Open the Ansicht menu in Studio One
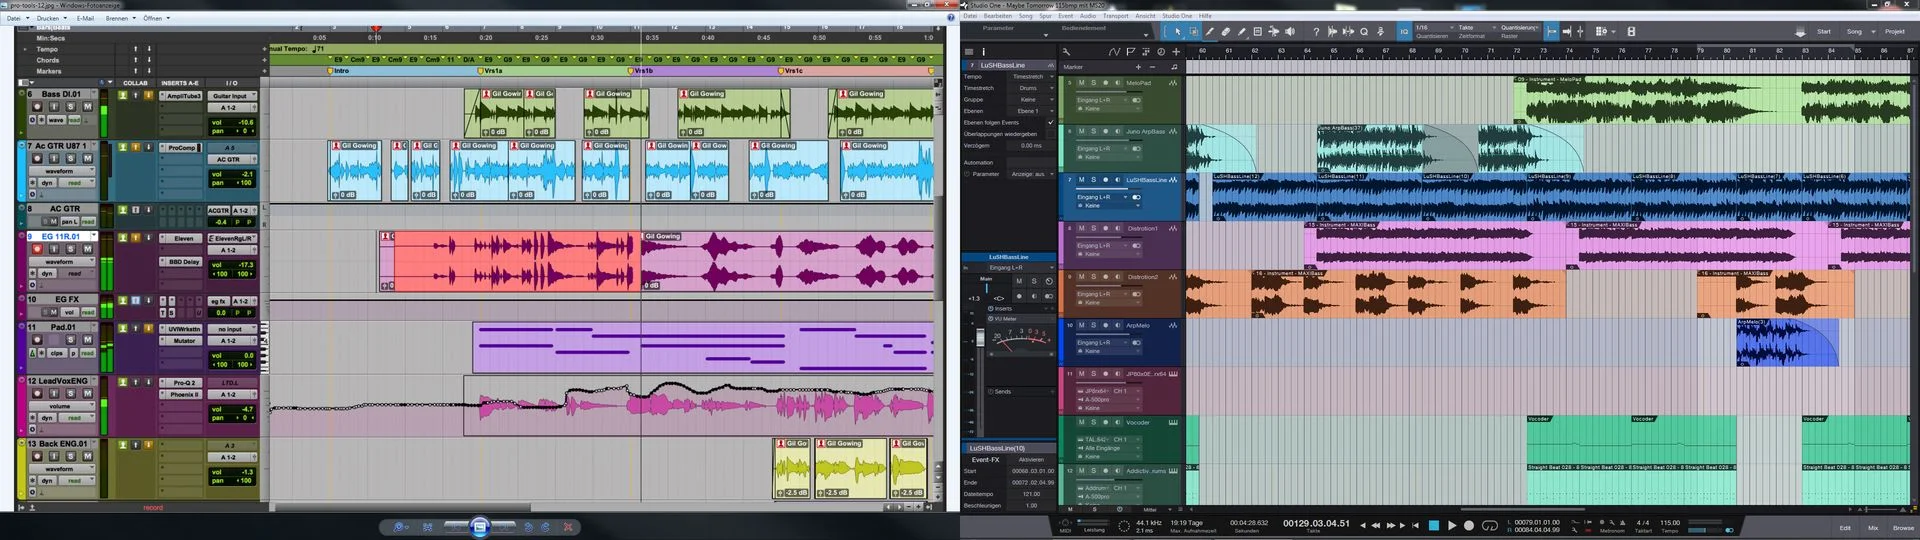The width and height of the screenshot is (1920, 540). 1145,16
